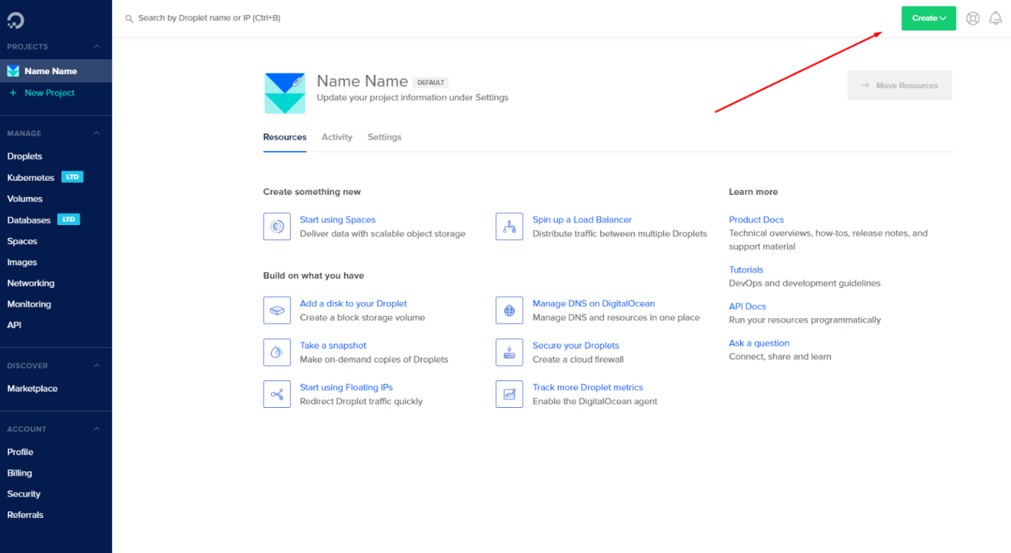Viewport: 1011px width, 553px height.
Task: Switch to the Activity tab
Action: 337,137
